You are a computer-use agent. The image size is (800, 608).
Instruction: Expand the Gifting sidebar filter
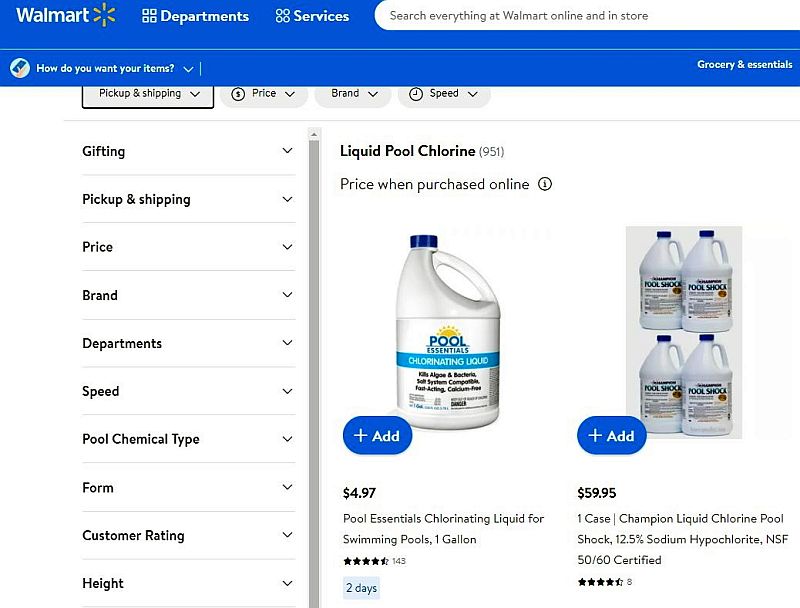click(x=188, y=151)
